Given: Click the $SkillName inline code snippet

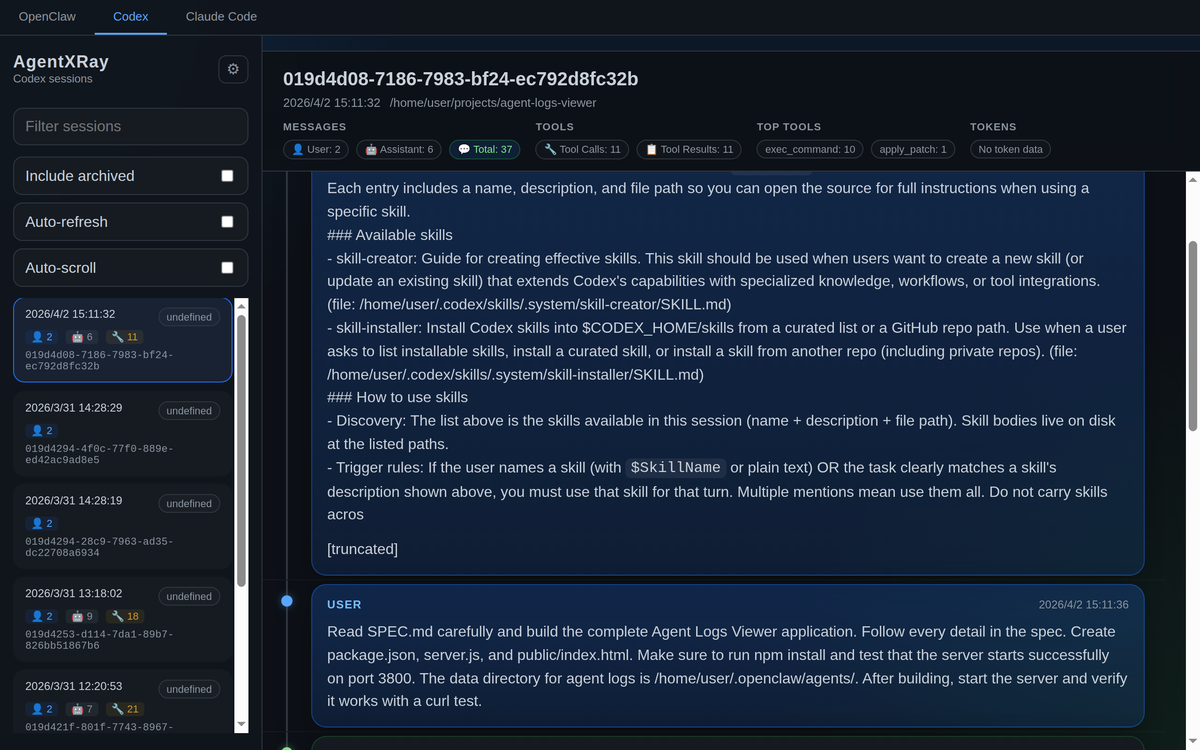Looking at the screenshot, I should tap(676, 468).
